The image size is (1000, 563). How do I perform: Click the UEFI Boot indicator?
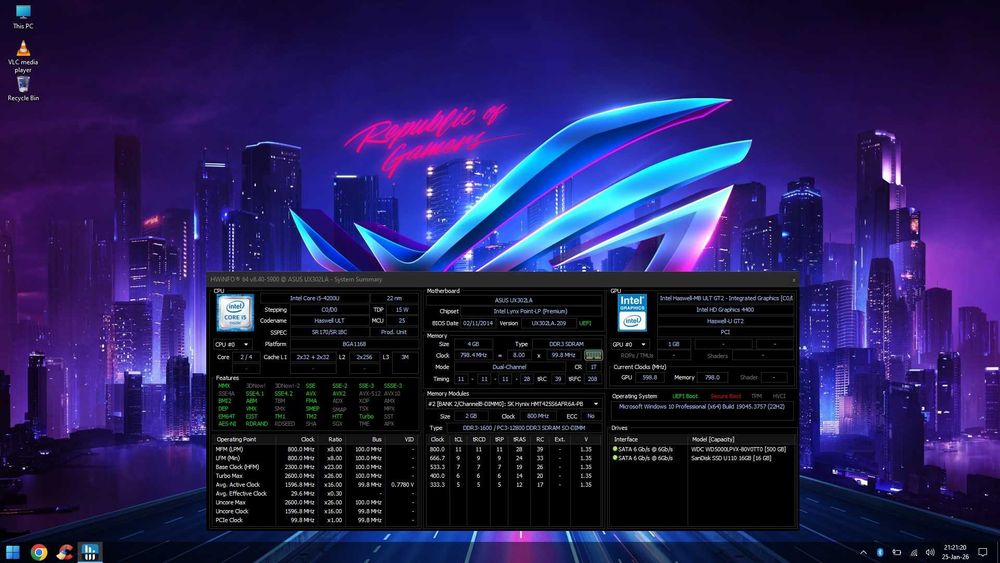685,396
